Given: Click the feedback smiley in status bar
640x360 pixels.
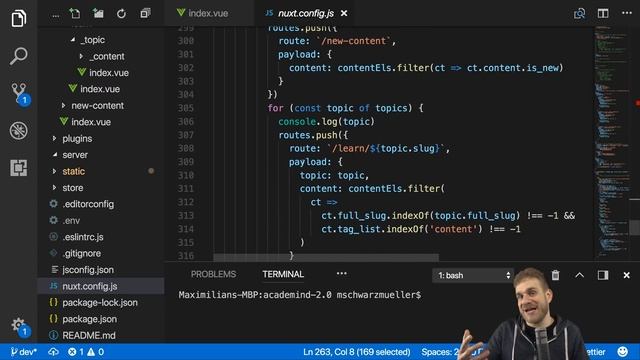Looking at the screenshot, I should (622, 351).
